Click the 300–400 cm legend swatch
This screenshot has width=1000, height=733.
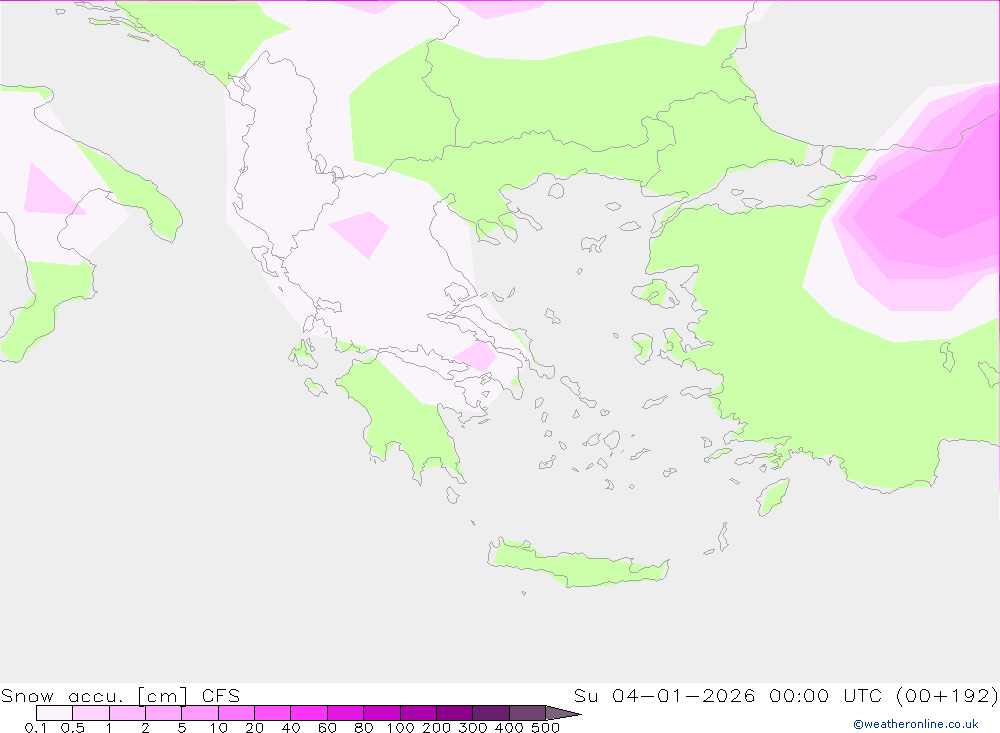tap(491, 713)
